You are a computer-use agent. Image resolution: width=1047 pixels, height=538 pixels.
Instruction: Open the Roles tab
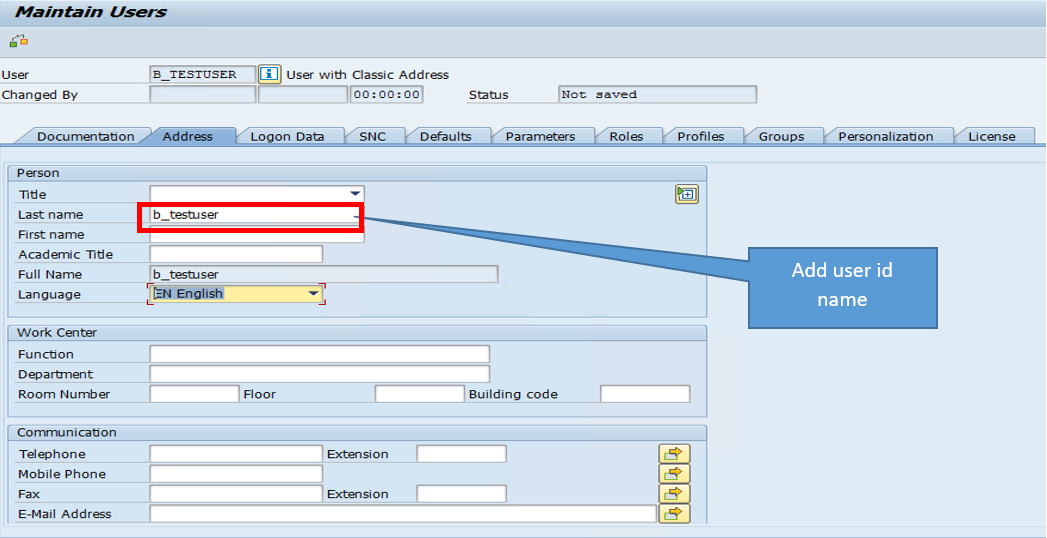(626, 136)
